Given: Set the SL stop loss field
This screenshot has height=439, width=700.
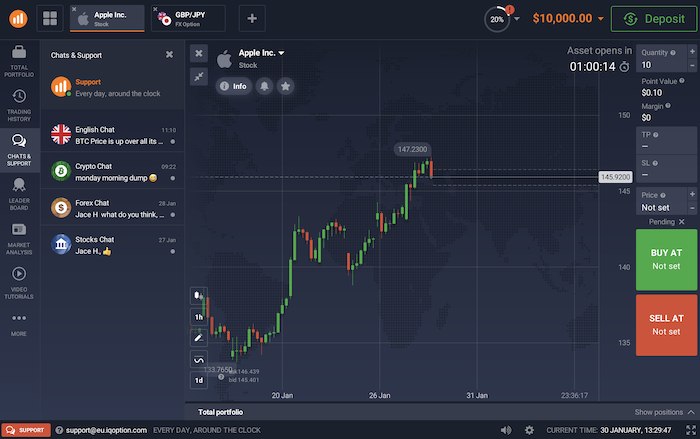Looking at the screenshot, I should 667,169.
